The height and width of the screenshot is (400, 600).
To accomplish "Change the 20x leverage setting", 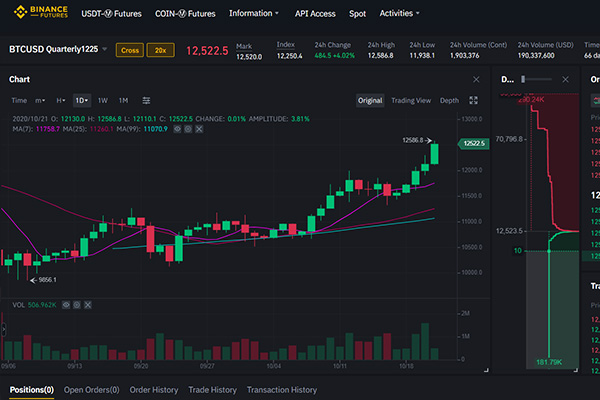I will point(160,50).
